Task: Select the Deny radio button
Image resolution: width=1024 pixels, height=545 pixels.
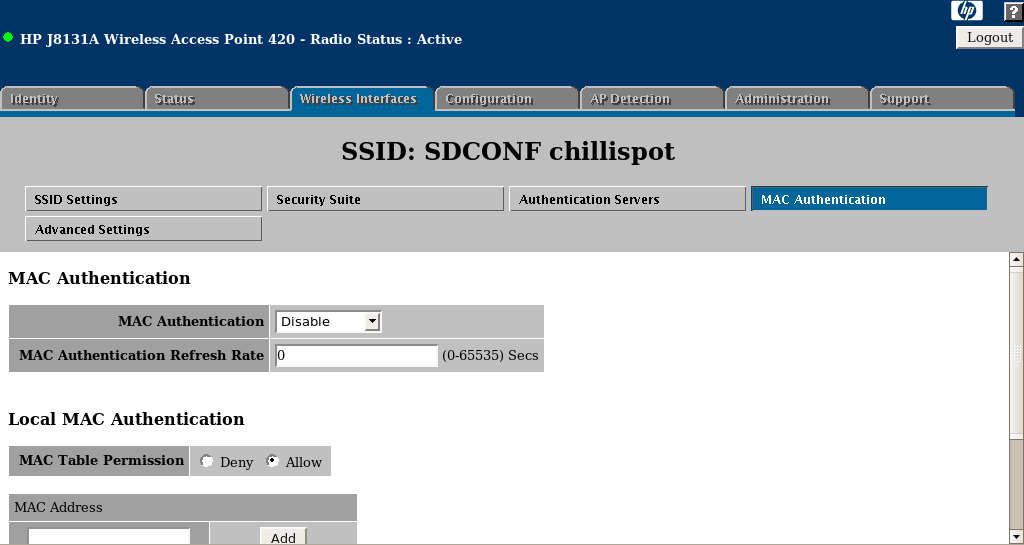Action: click(207, 462)
